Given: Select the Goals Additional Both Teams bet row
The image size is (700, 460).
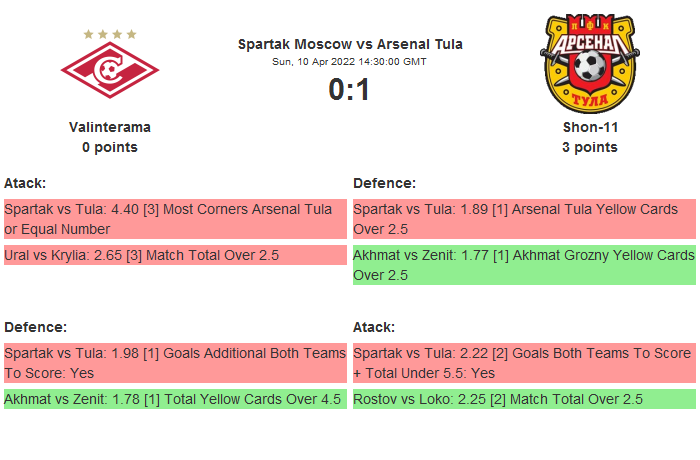Looking at the screenshot, I should [174, 363].
